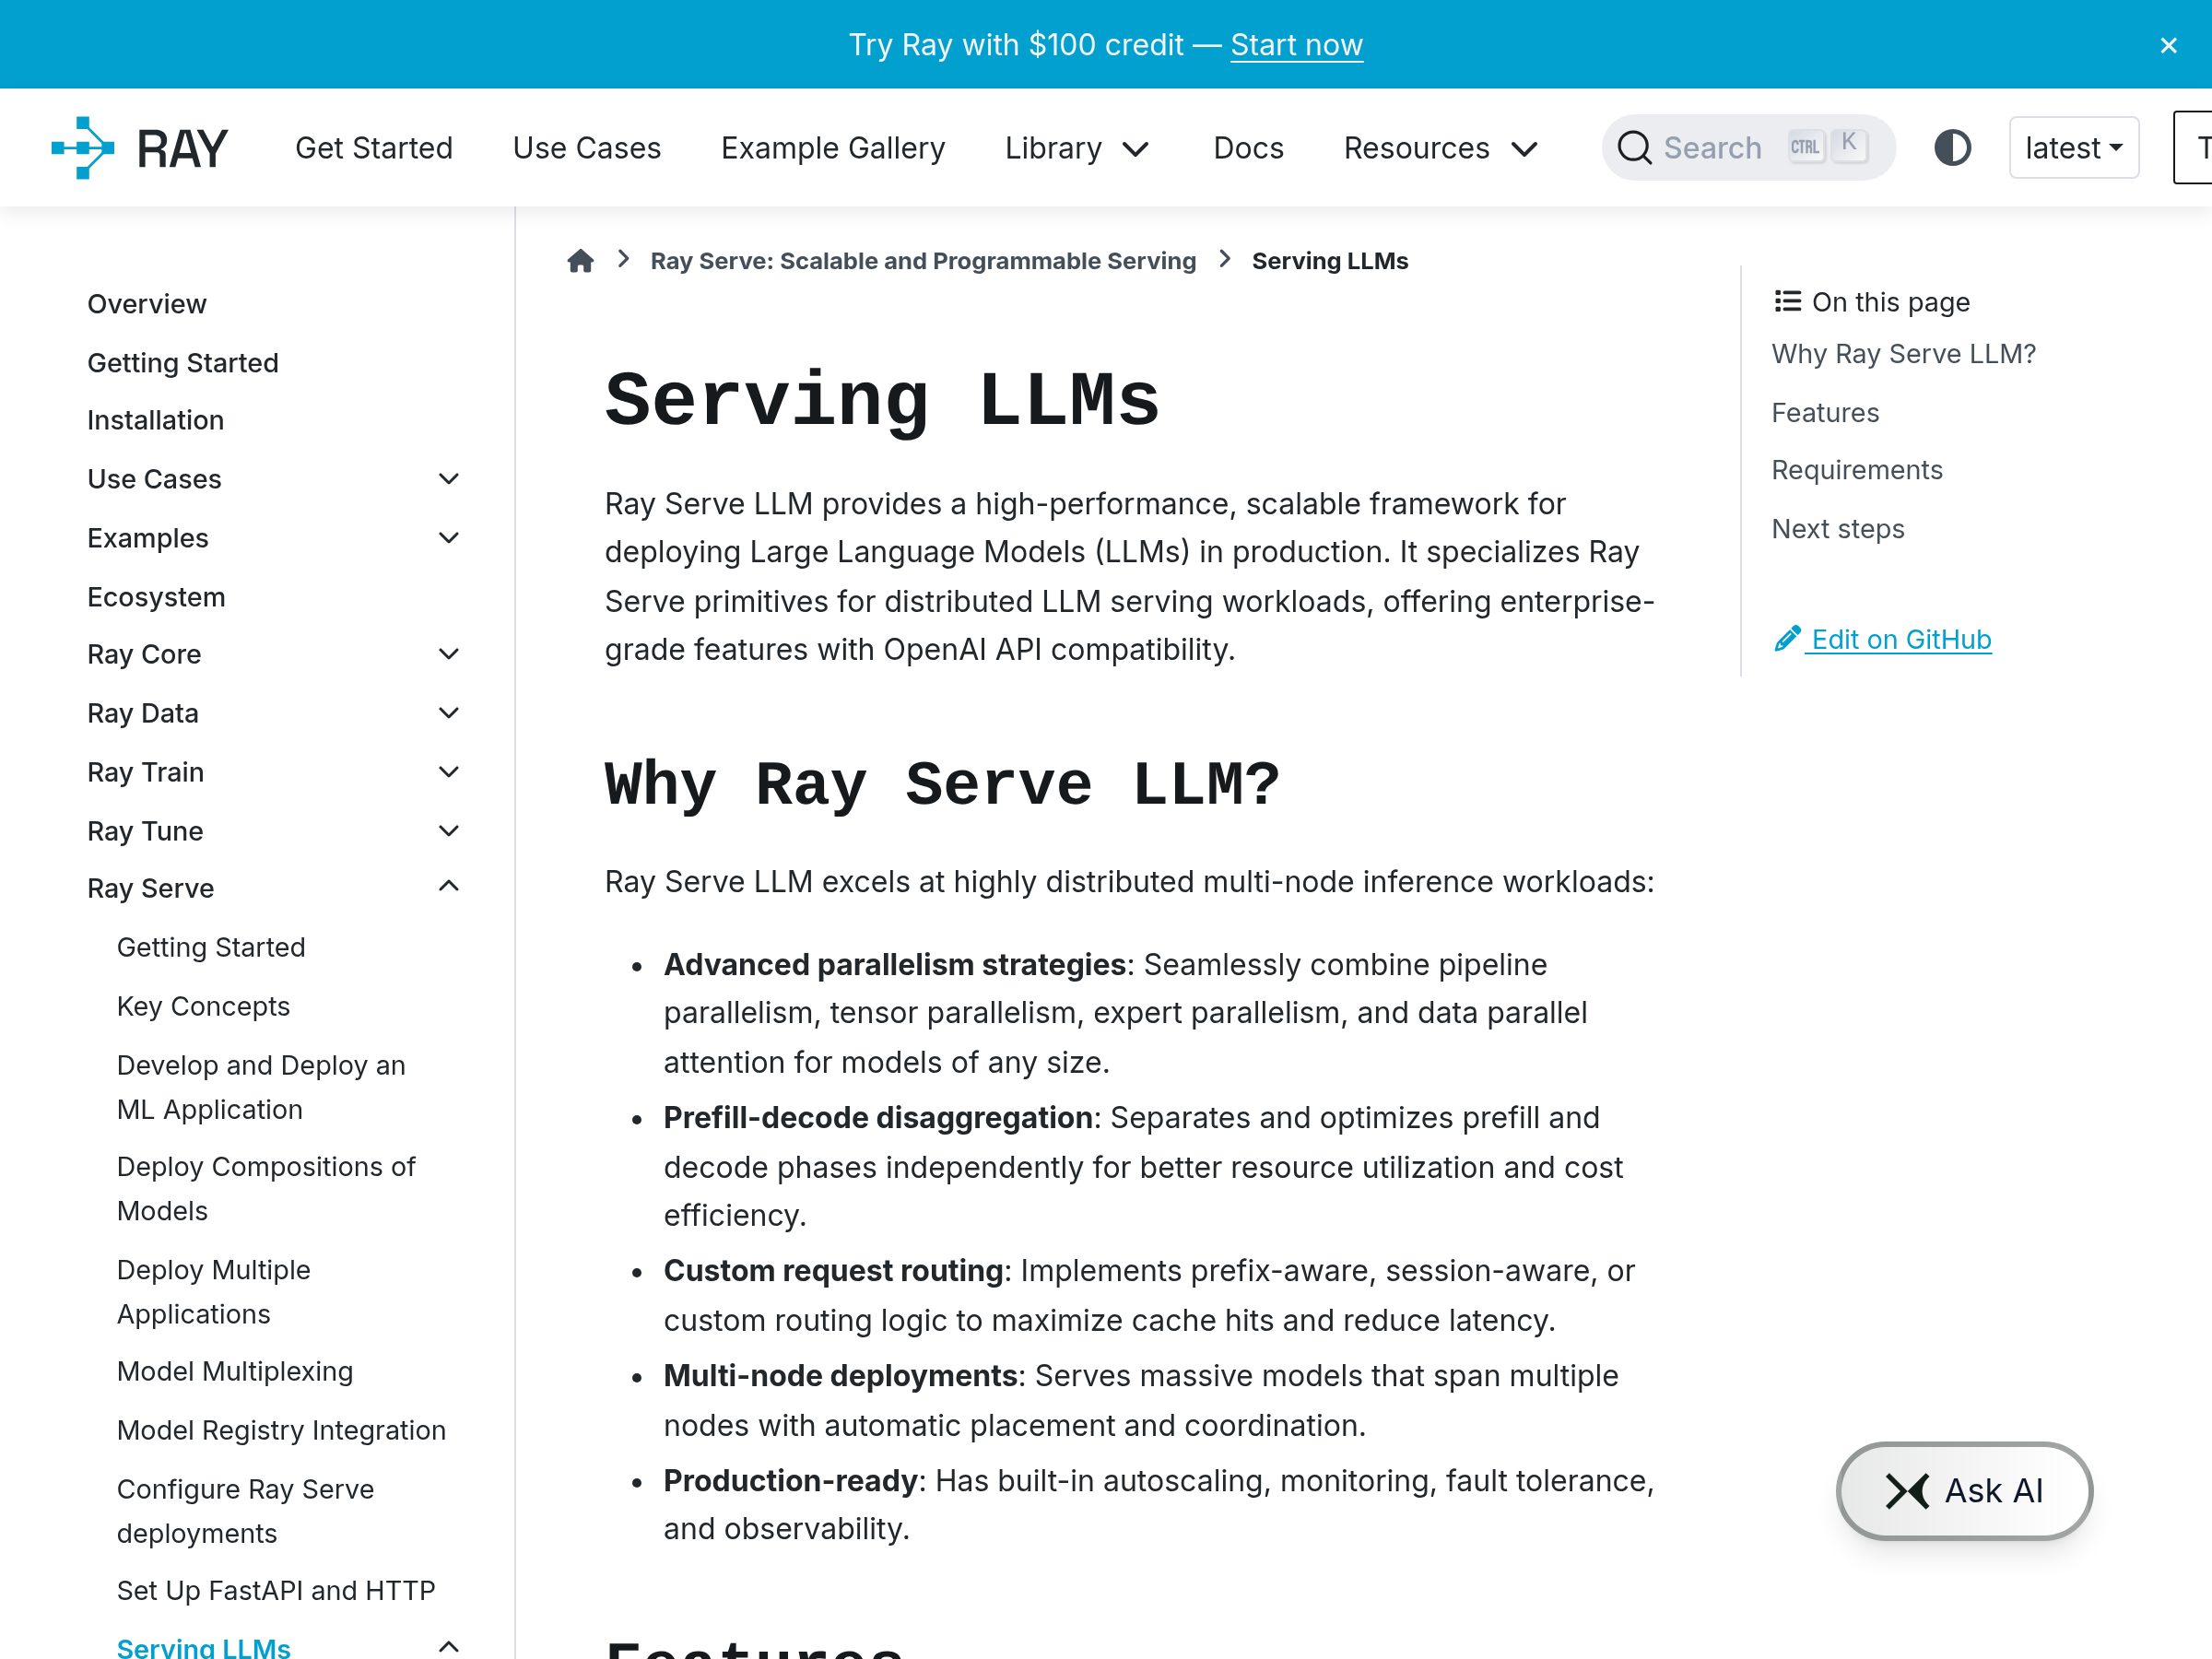Open Develop and Deploy an ML Application

pos(261,1087)
